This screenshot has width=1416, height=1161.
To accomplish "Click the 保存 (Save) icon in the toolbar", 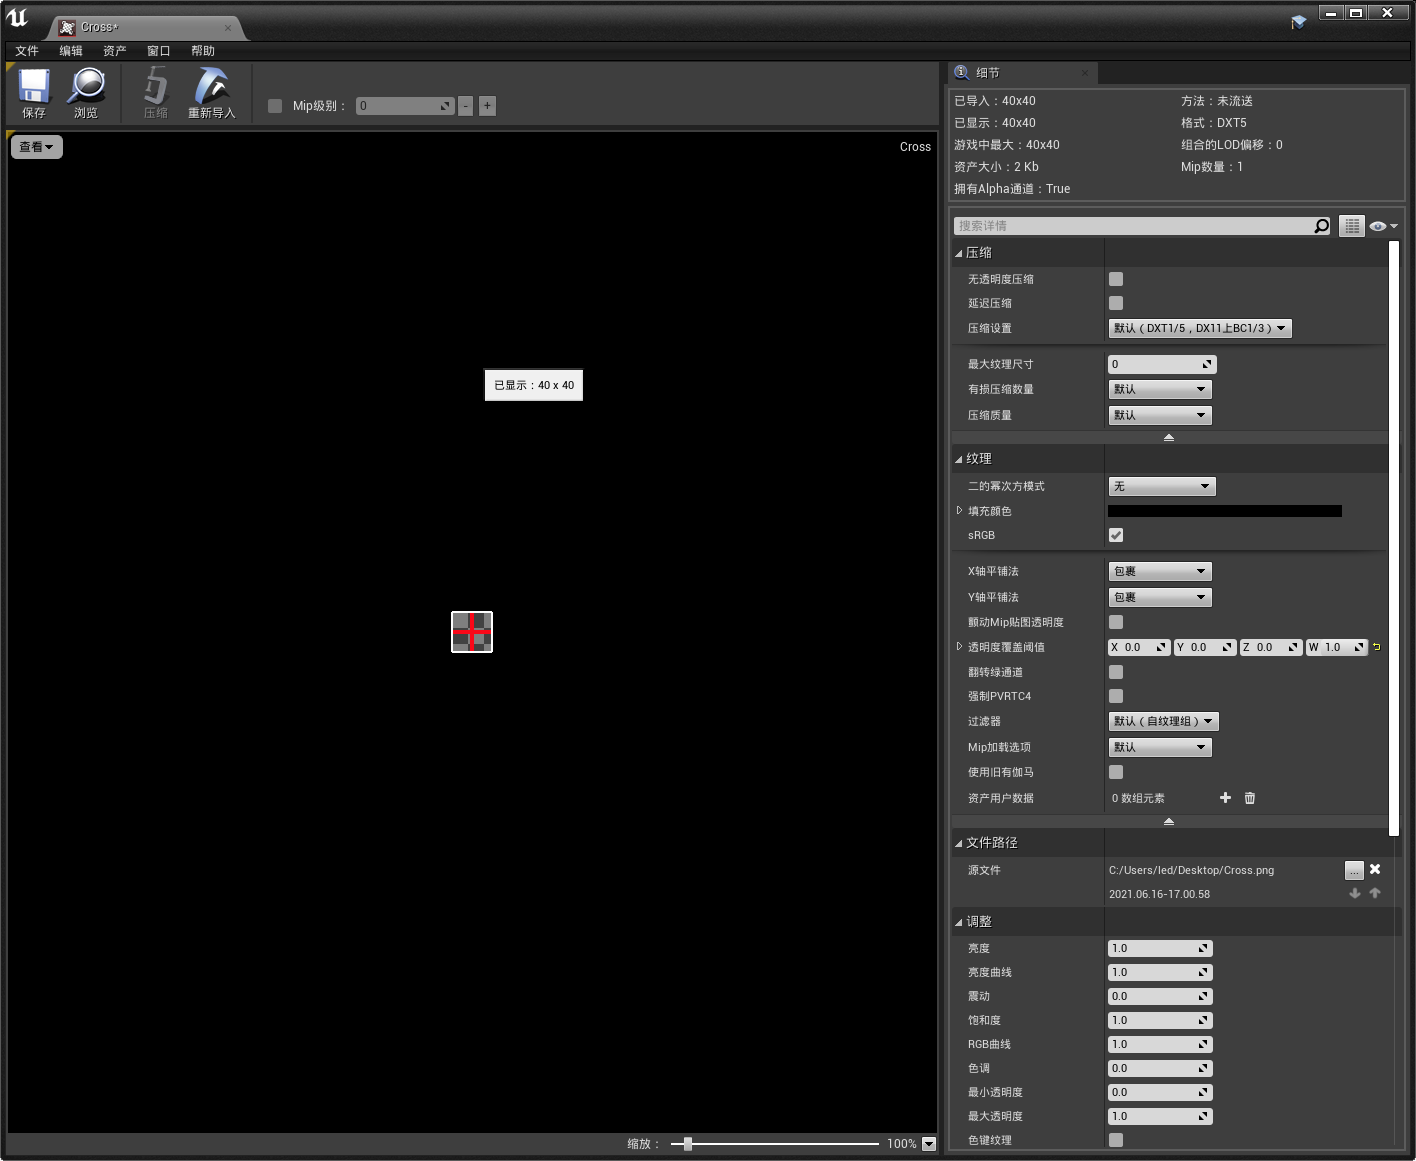I will pos(33,92).
